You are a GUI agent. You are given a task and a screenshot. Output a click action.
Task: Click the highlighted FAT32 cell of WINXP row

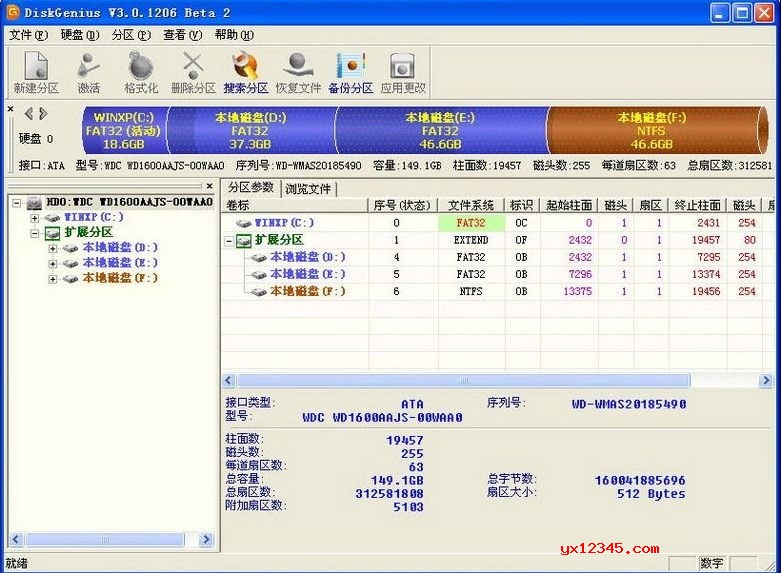coord(471,223)
